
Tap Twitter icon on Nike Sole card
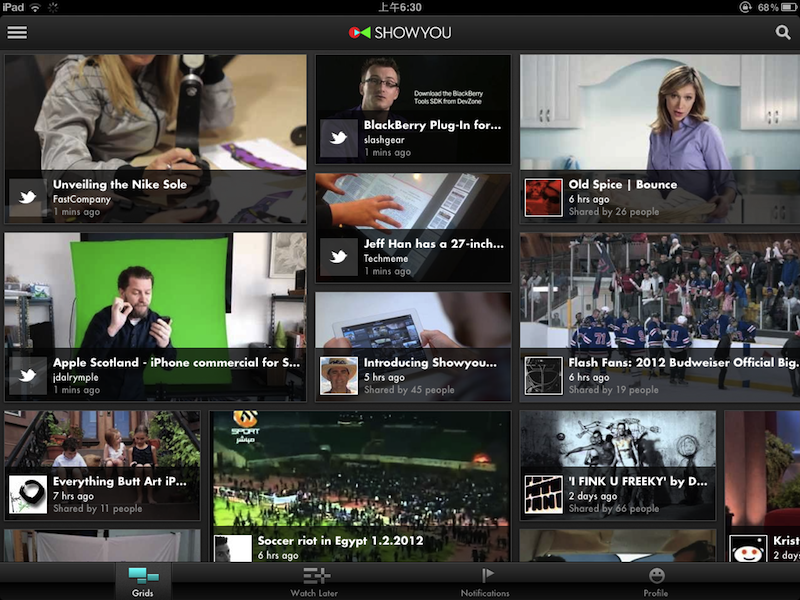(x=28, y=197)
